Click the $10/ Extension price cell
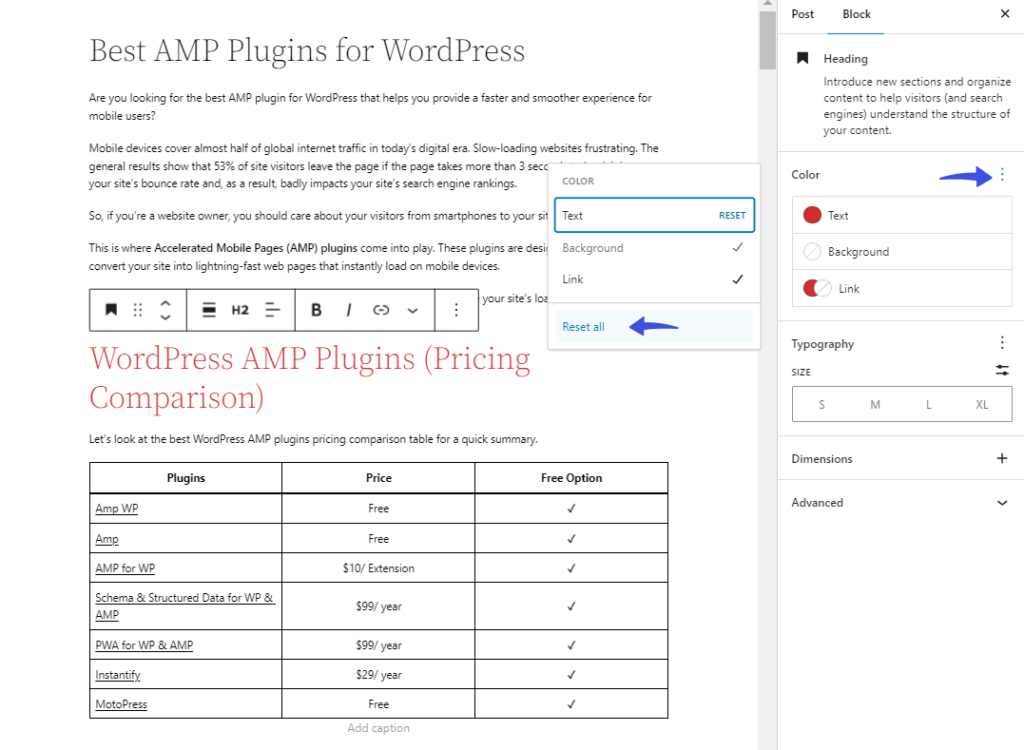Image resolution: width=1024 pixels, height=750 pixels. point(379,568)
